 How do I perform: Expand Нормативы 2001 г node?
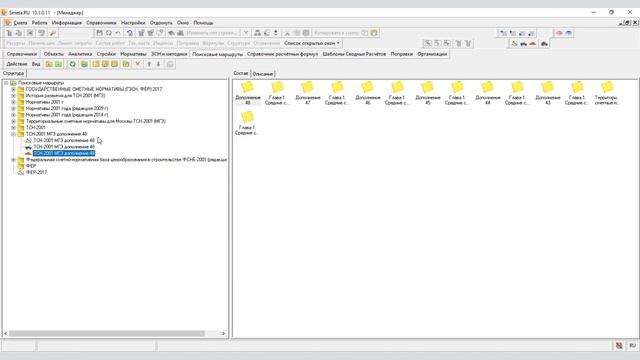[13, 102]
